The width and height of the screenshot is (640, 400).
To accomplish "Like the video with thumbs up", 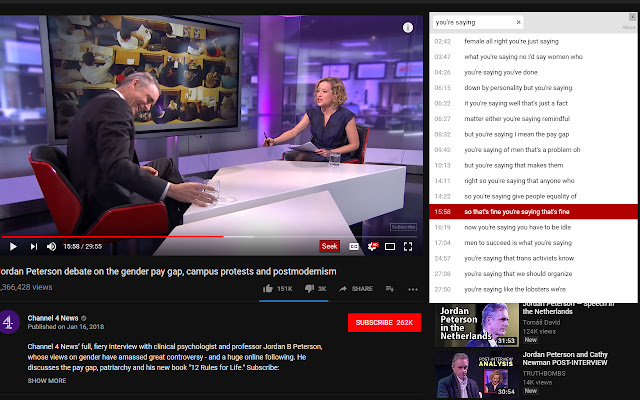I will [269, 288].
